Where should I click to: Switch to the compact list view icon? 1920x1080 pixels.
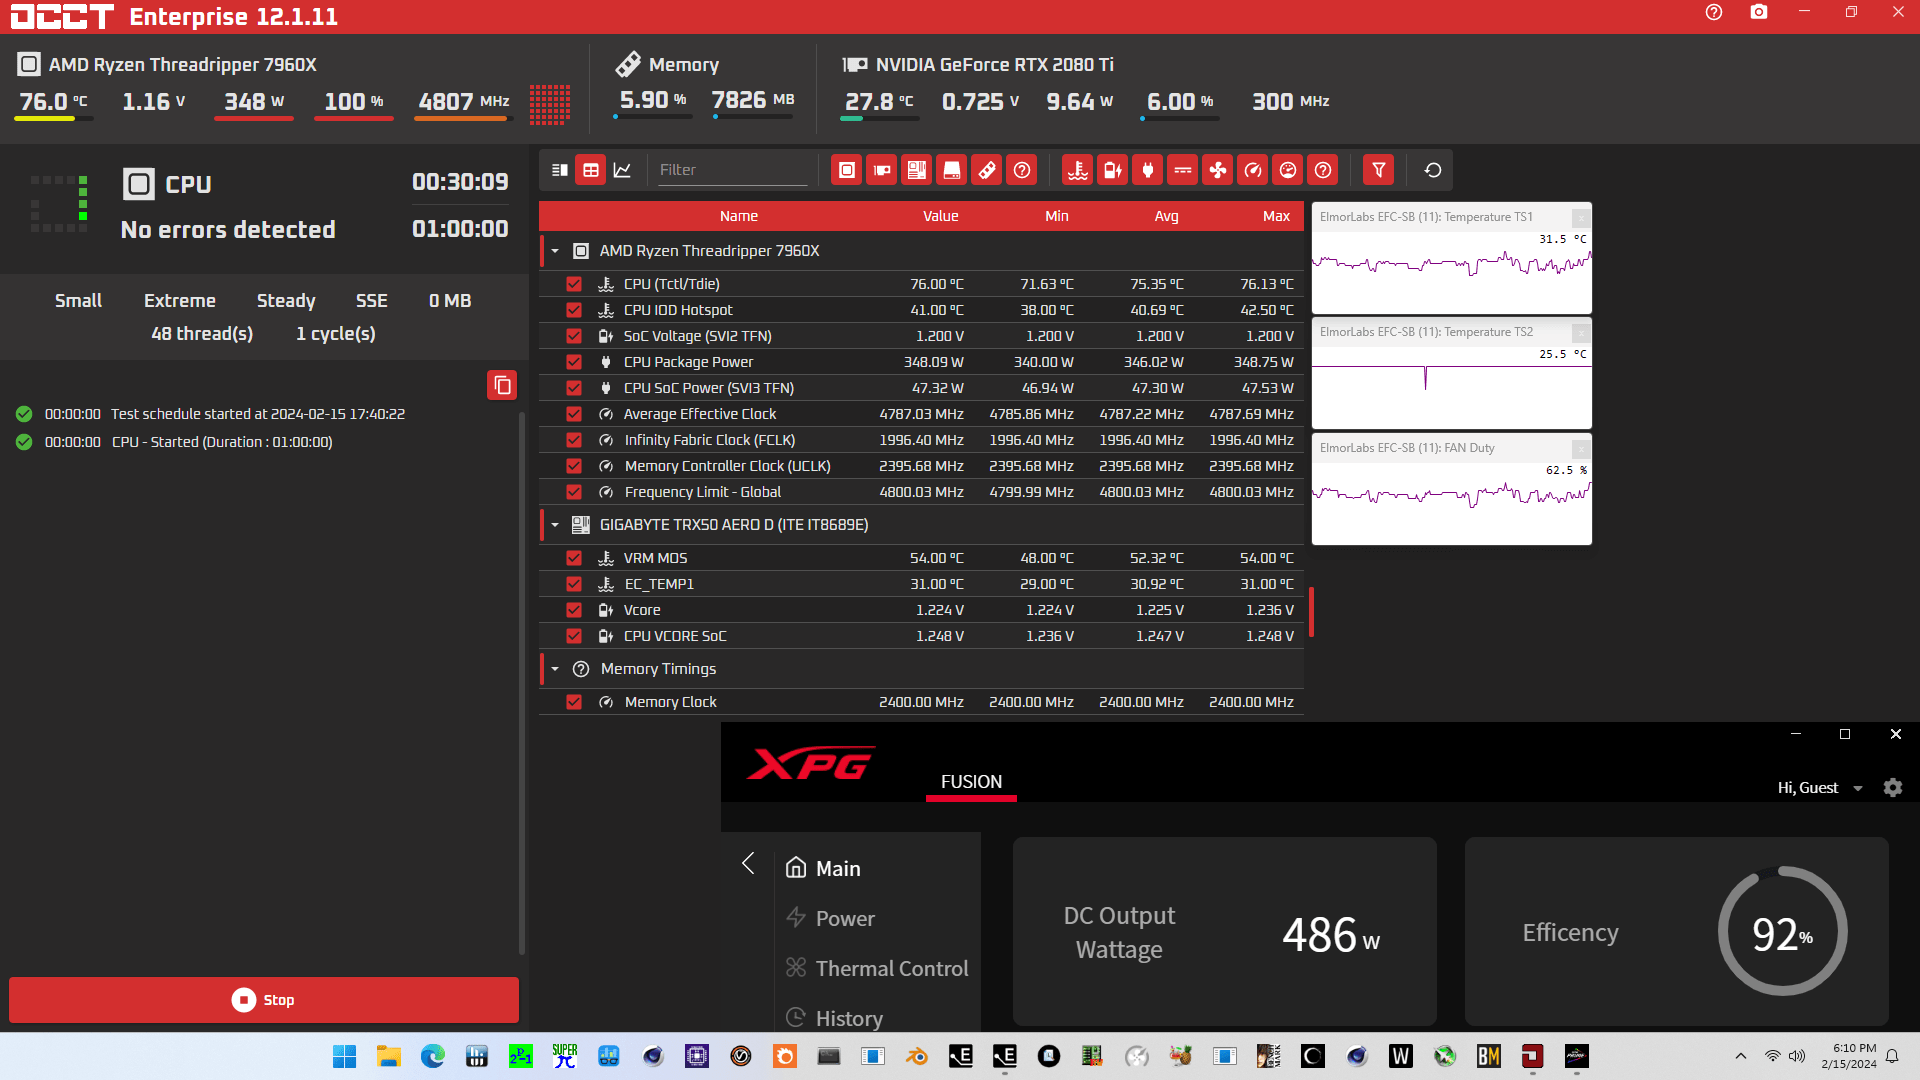tap(560, 170)
